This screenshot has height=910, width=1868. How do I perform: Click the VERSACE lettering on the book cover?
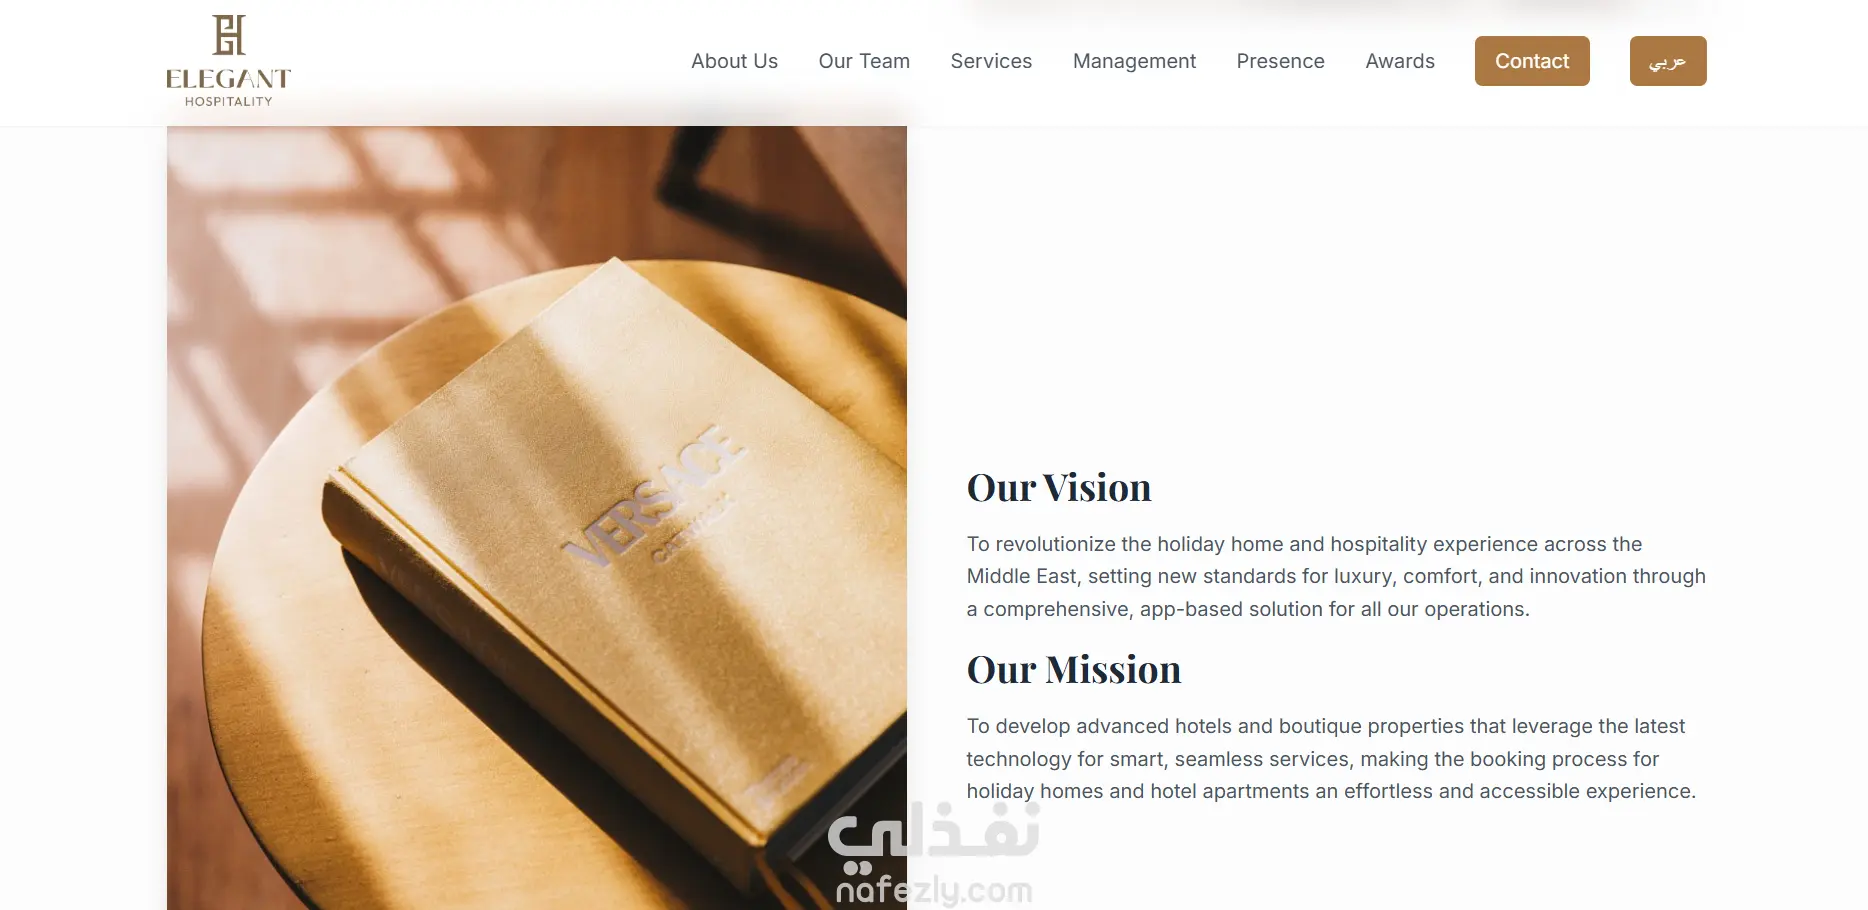pyautogui.click(x=655, y=494)
